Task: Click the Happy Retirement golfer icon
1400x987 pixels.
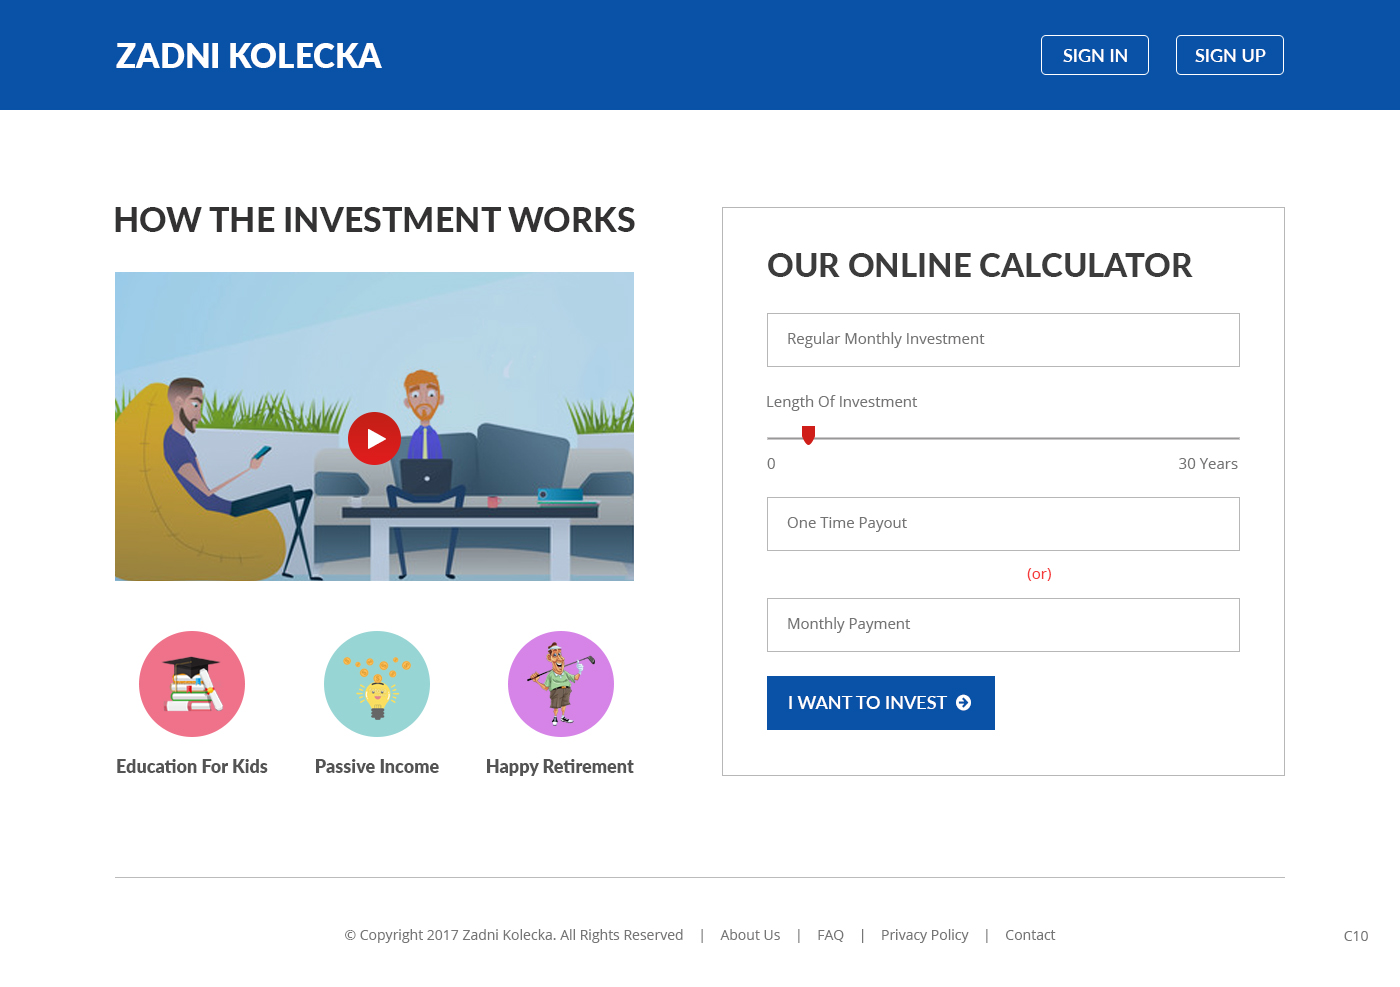Action: [x=561, y=684]
